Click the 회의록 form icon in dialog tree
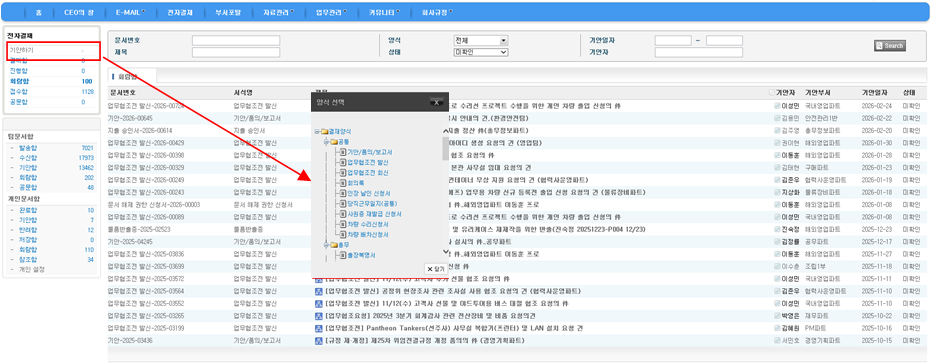 point(343,183)
